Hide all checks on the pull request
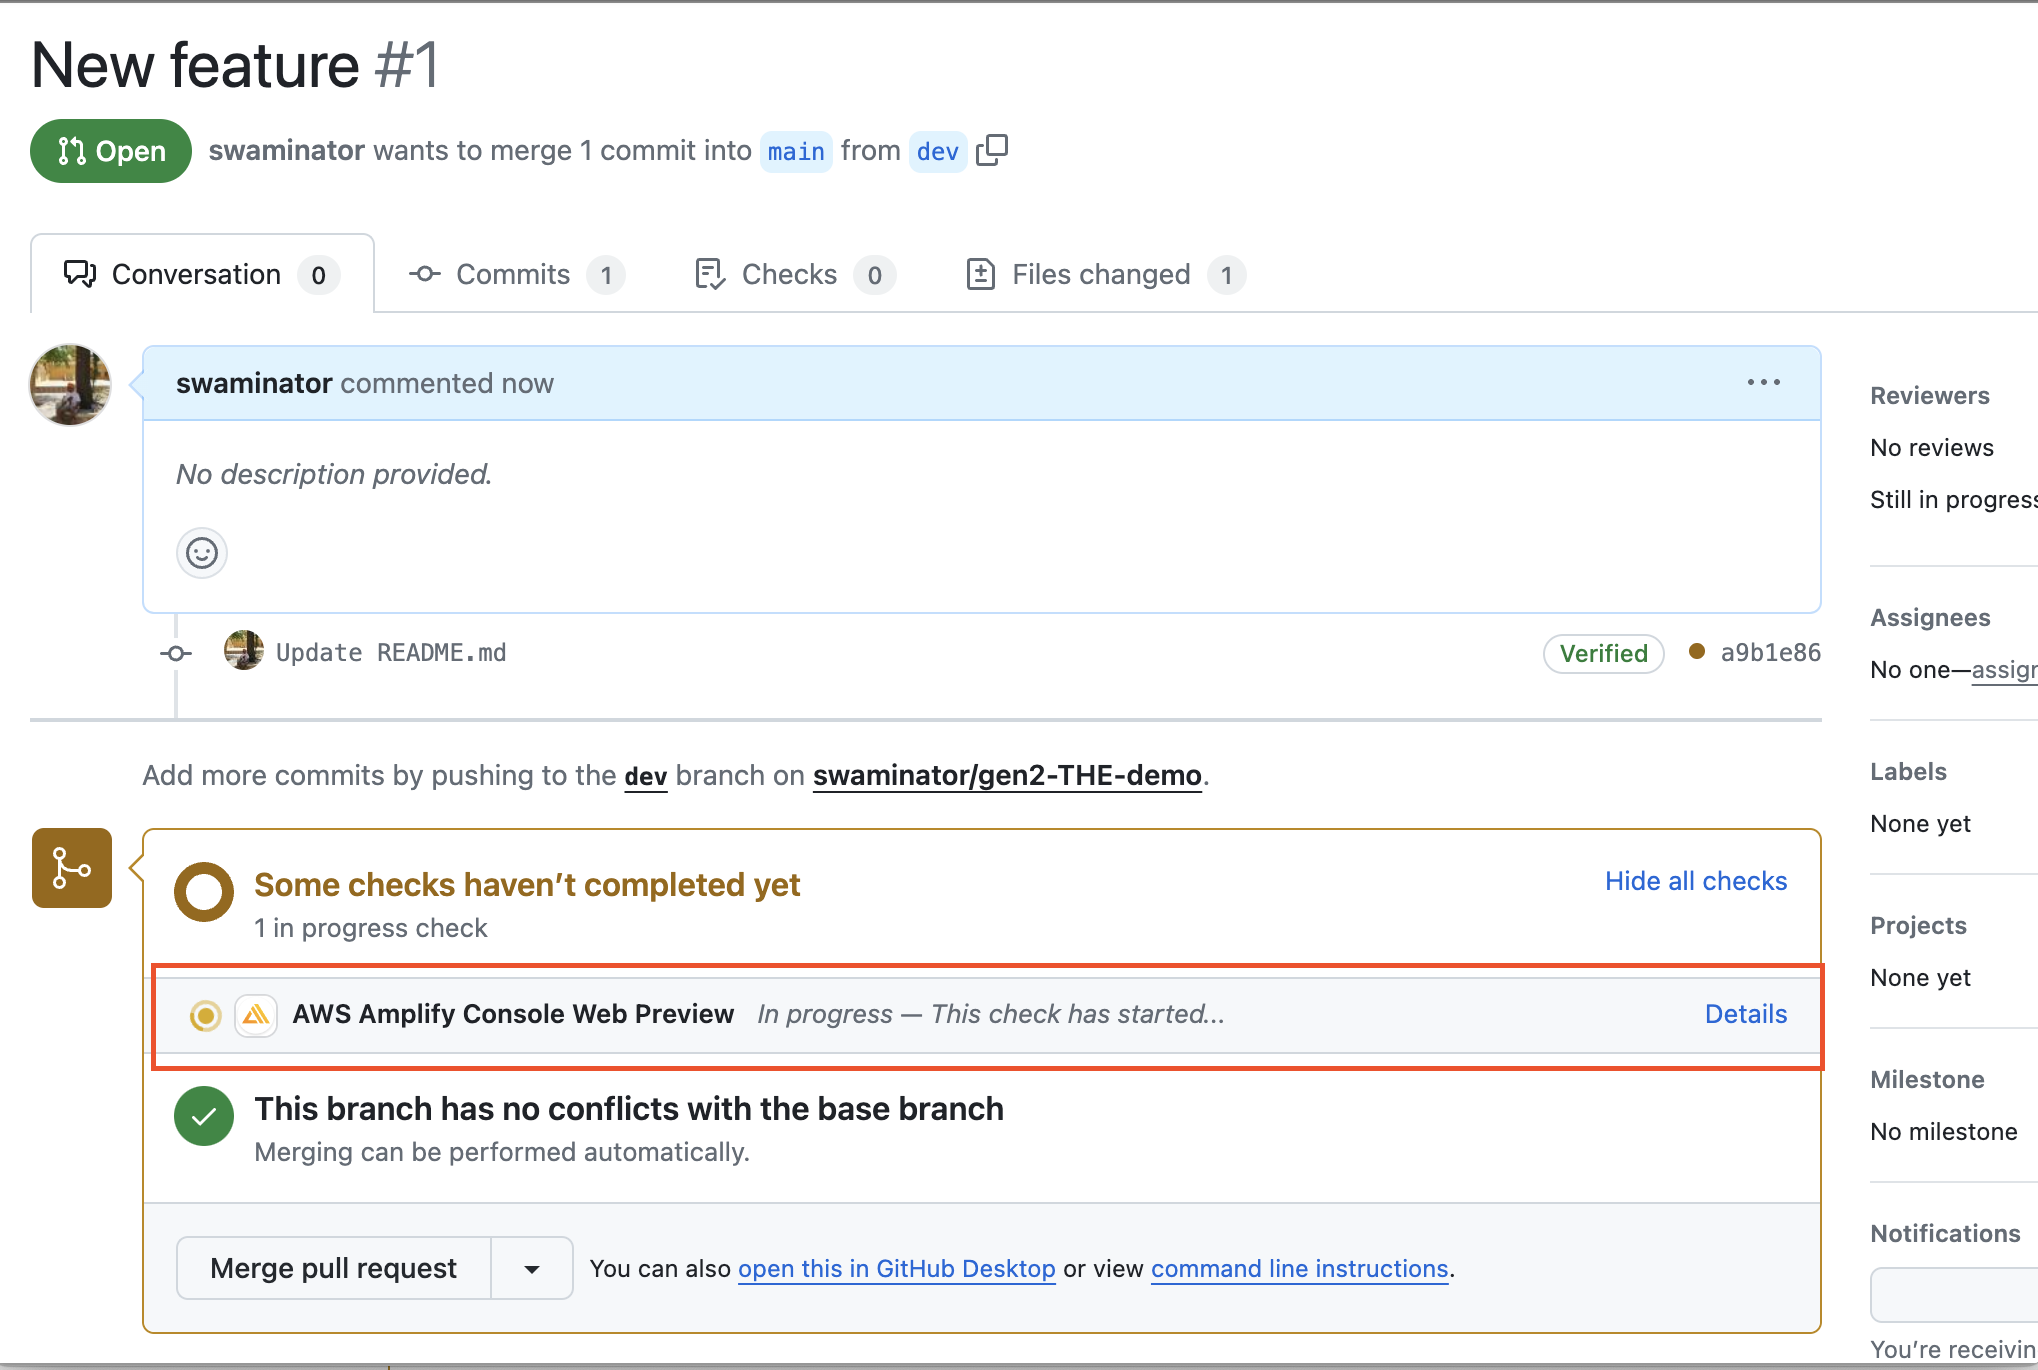Image resolution: width=2038 pixels, height=1370 pixels. pyautogui.click(x=1695, y=881)
